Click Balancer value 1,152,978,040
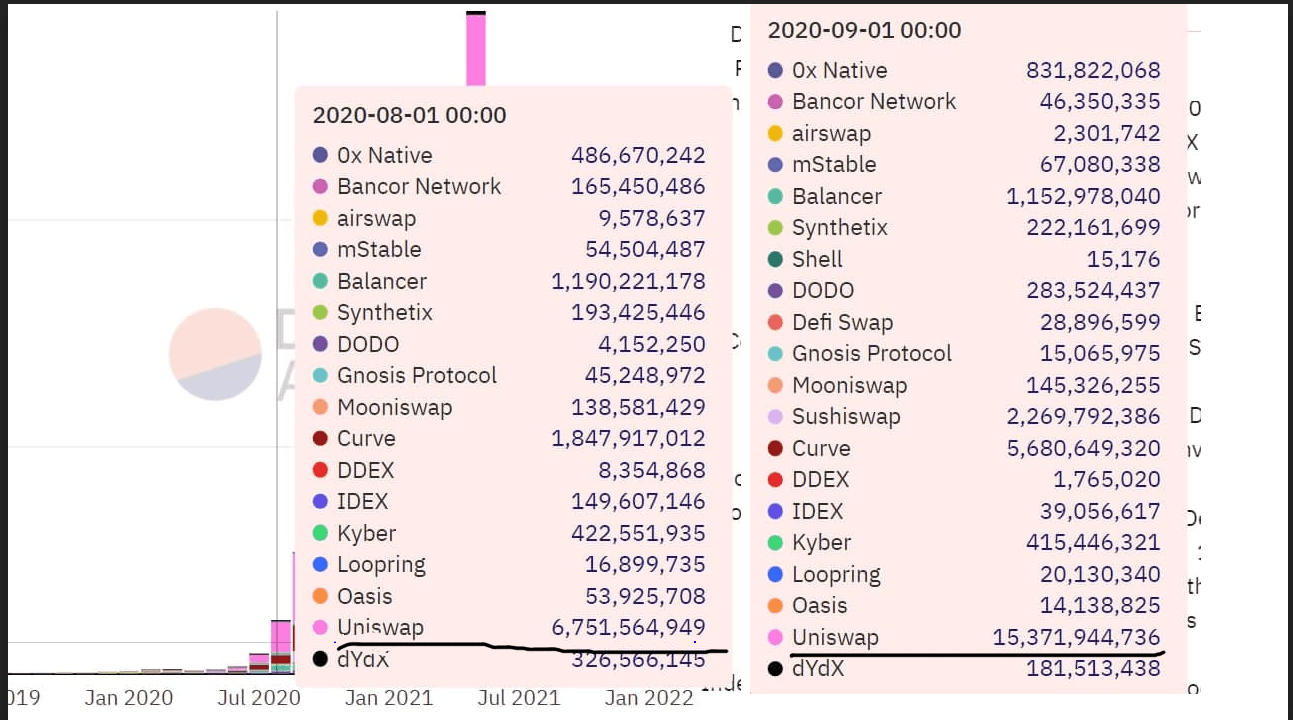 pyautogui.click(x=1083, y=196)
